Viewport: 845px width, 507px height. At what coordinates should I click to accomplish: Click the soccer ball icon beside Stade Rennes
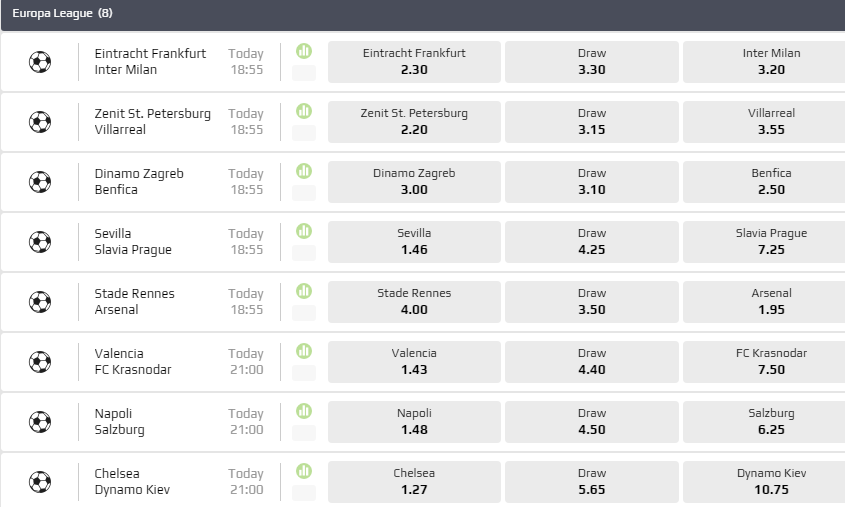click(40, 302)
